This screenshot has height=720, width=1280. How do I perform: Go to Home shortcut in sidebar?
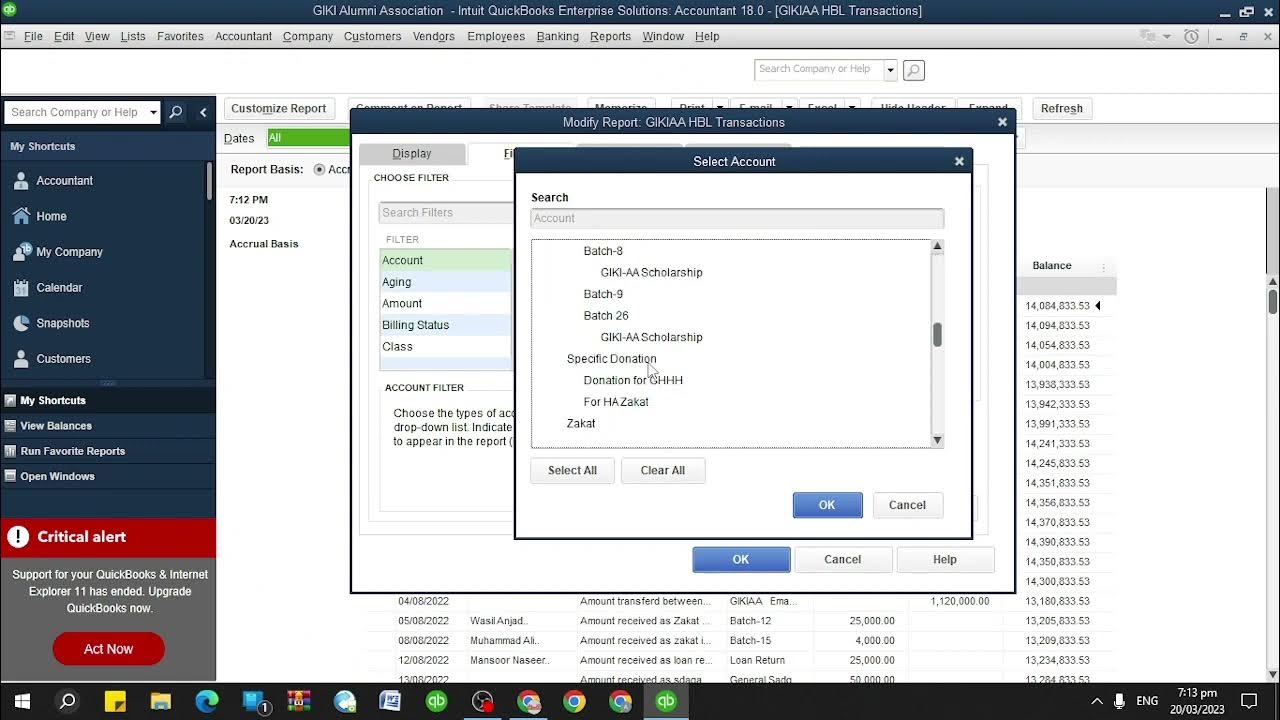click(x=51, y=216)
